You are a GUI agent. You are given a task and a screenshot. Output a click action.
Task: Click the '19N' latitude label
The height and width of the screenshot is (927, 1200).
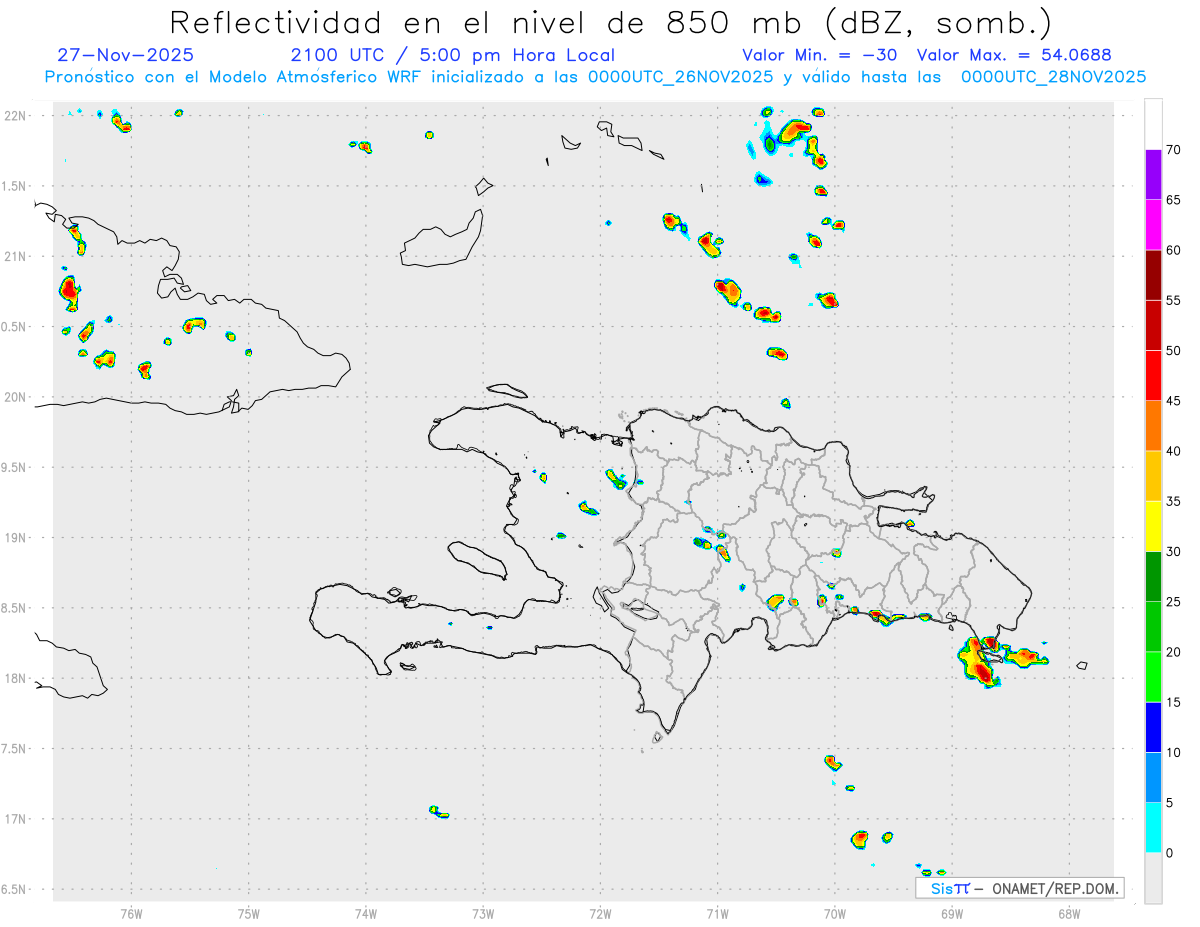coord(15,538)
